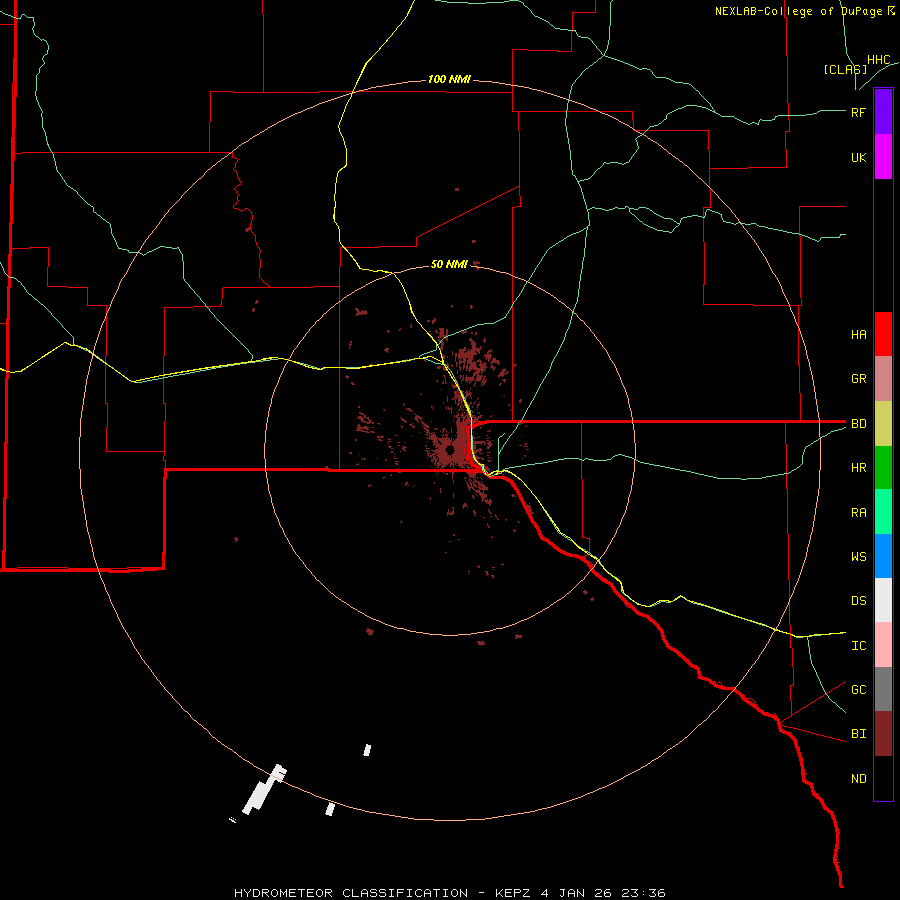Click the UK magenta legend swatch

point(883,157)
